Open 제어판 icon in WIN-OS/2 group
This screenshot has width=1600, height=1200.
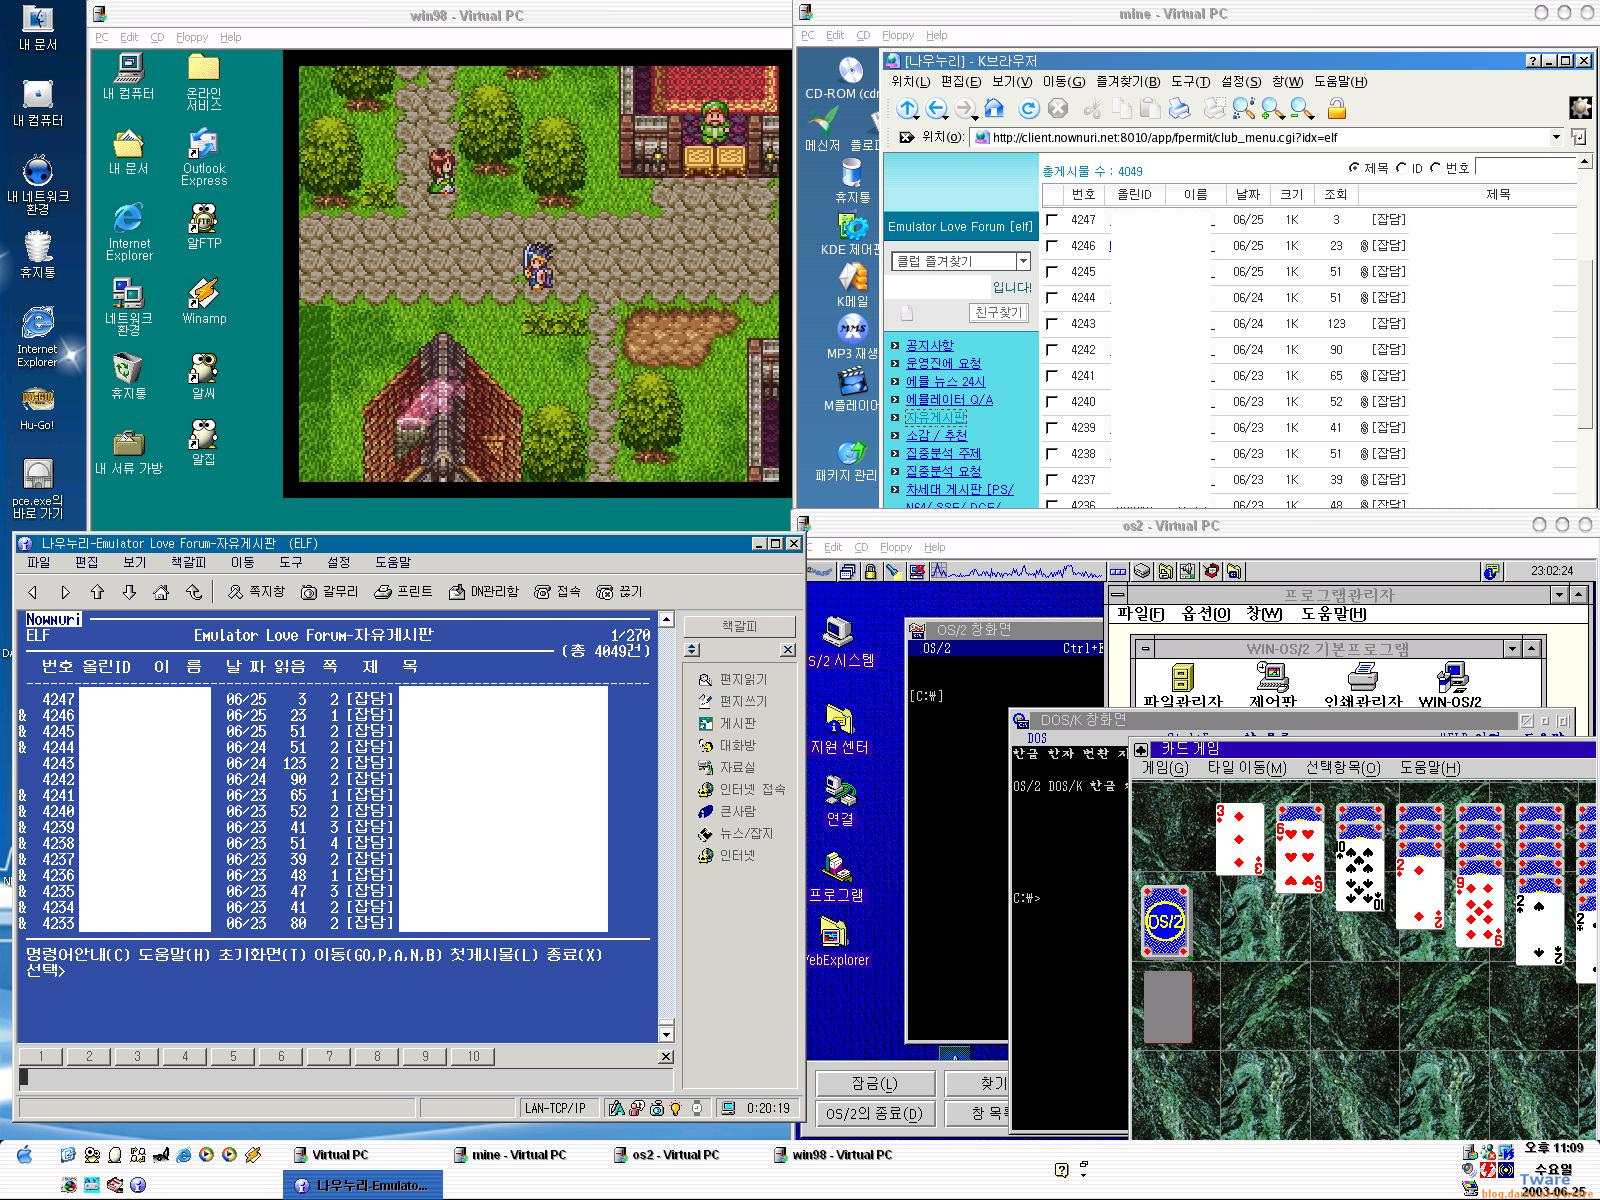coord(1272,685)
